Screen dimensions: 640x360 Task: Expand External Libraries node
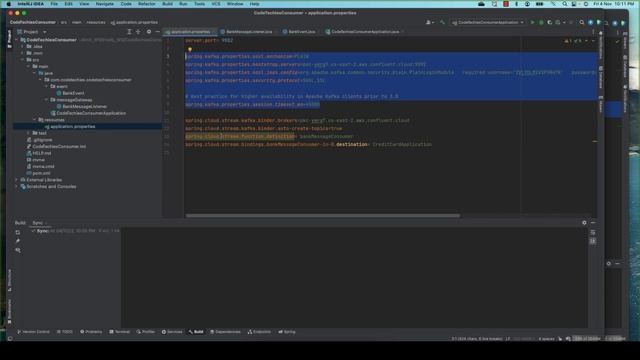coord(17,180)
